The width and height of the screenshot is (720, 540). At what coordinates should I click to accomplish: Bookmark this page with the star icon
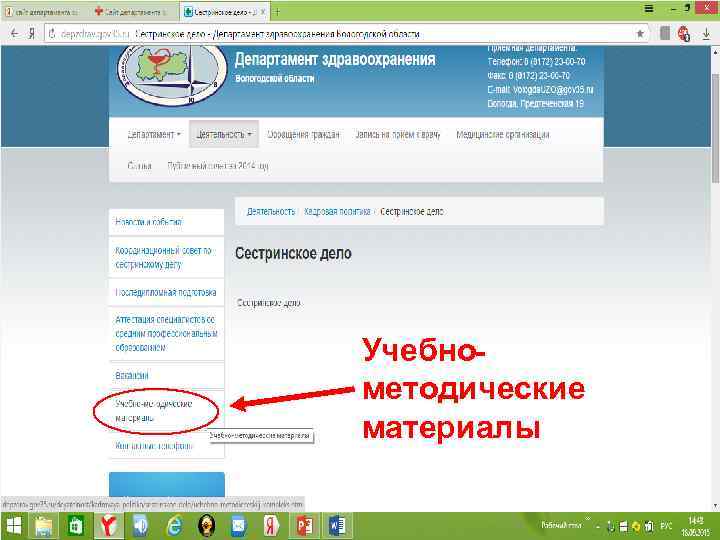coord(640,34)
